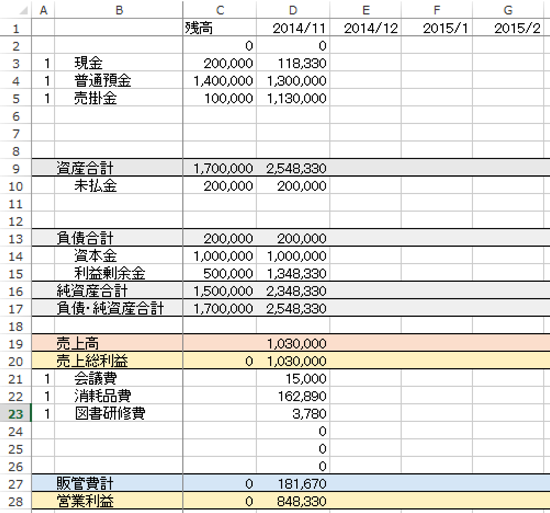Select the 消耗品費 label cell
The height and width of the screenshot is (513, 550).
coord(119,396)
